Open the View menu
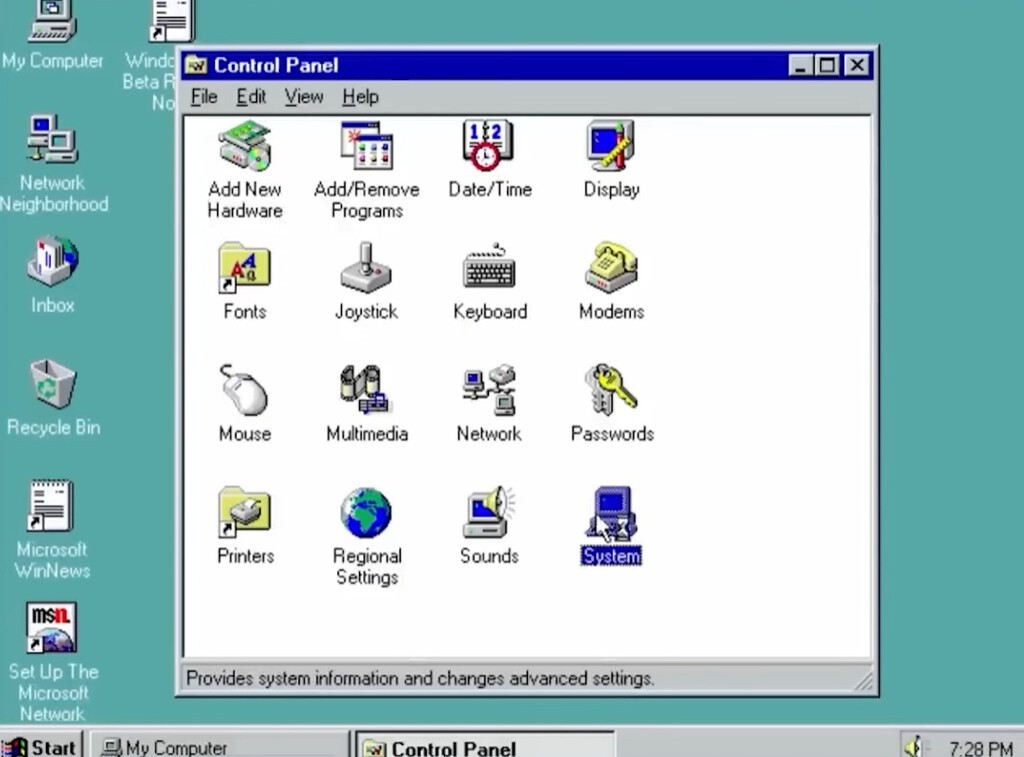1024x757 pixels. 304,97
